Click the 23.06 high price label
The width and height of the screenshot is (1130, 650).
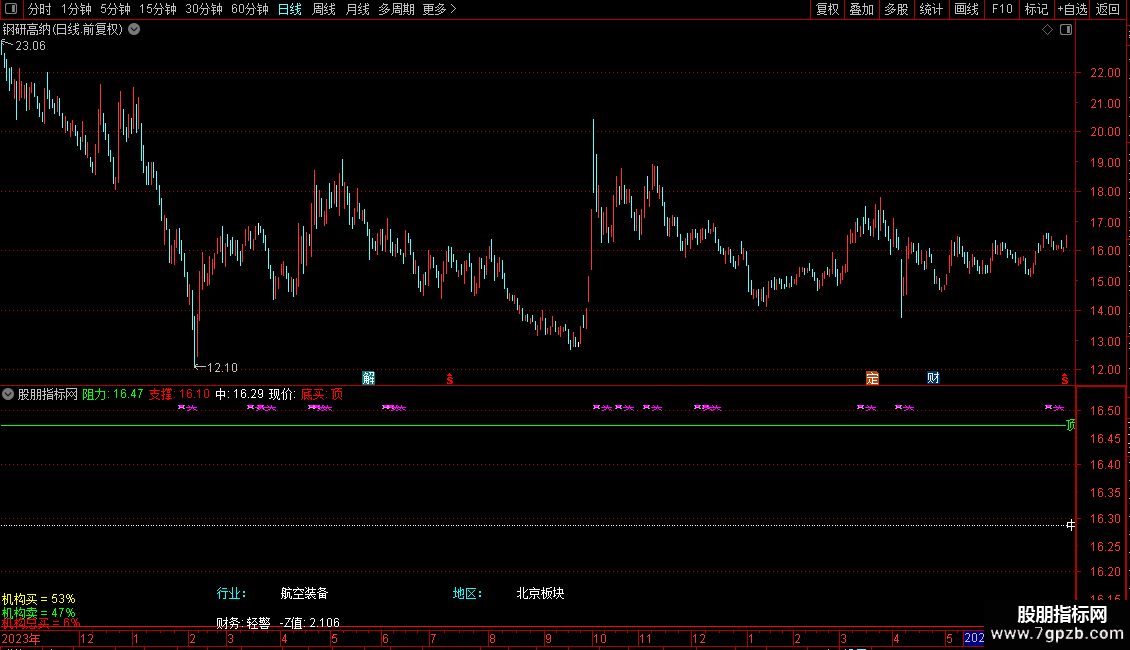30,46
